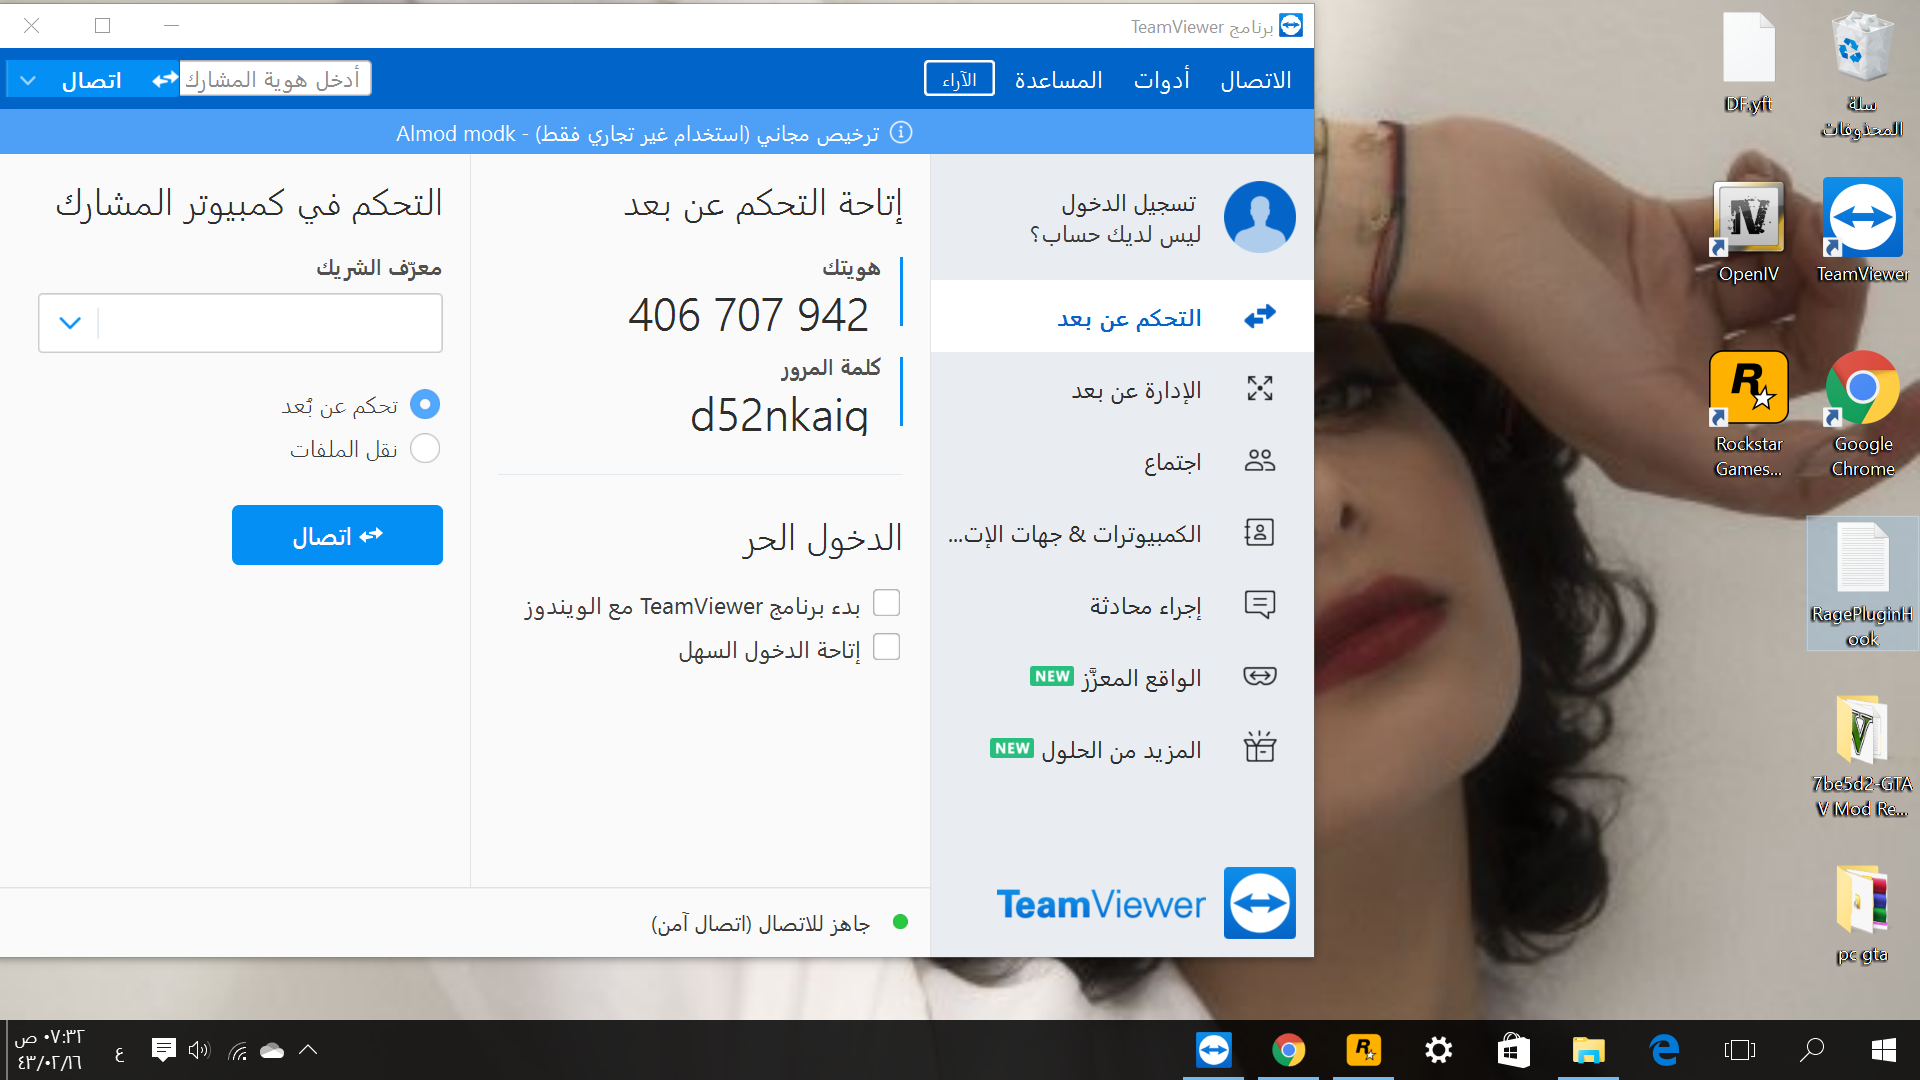The height and width of the screenshot is (1080, 1920).
Task: Select the Computers & Contacts icon
Action: (1259, 533)
